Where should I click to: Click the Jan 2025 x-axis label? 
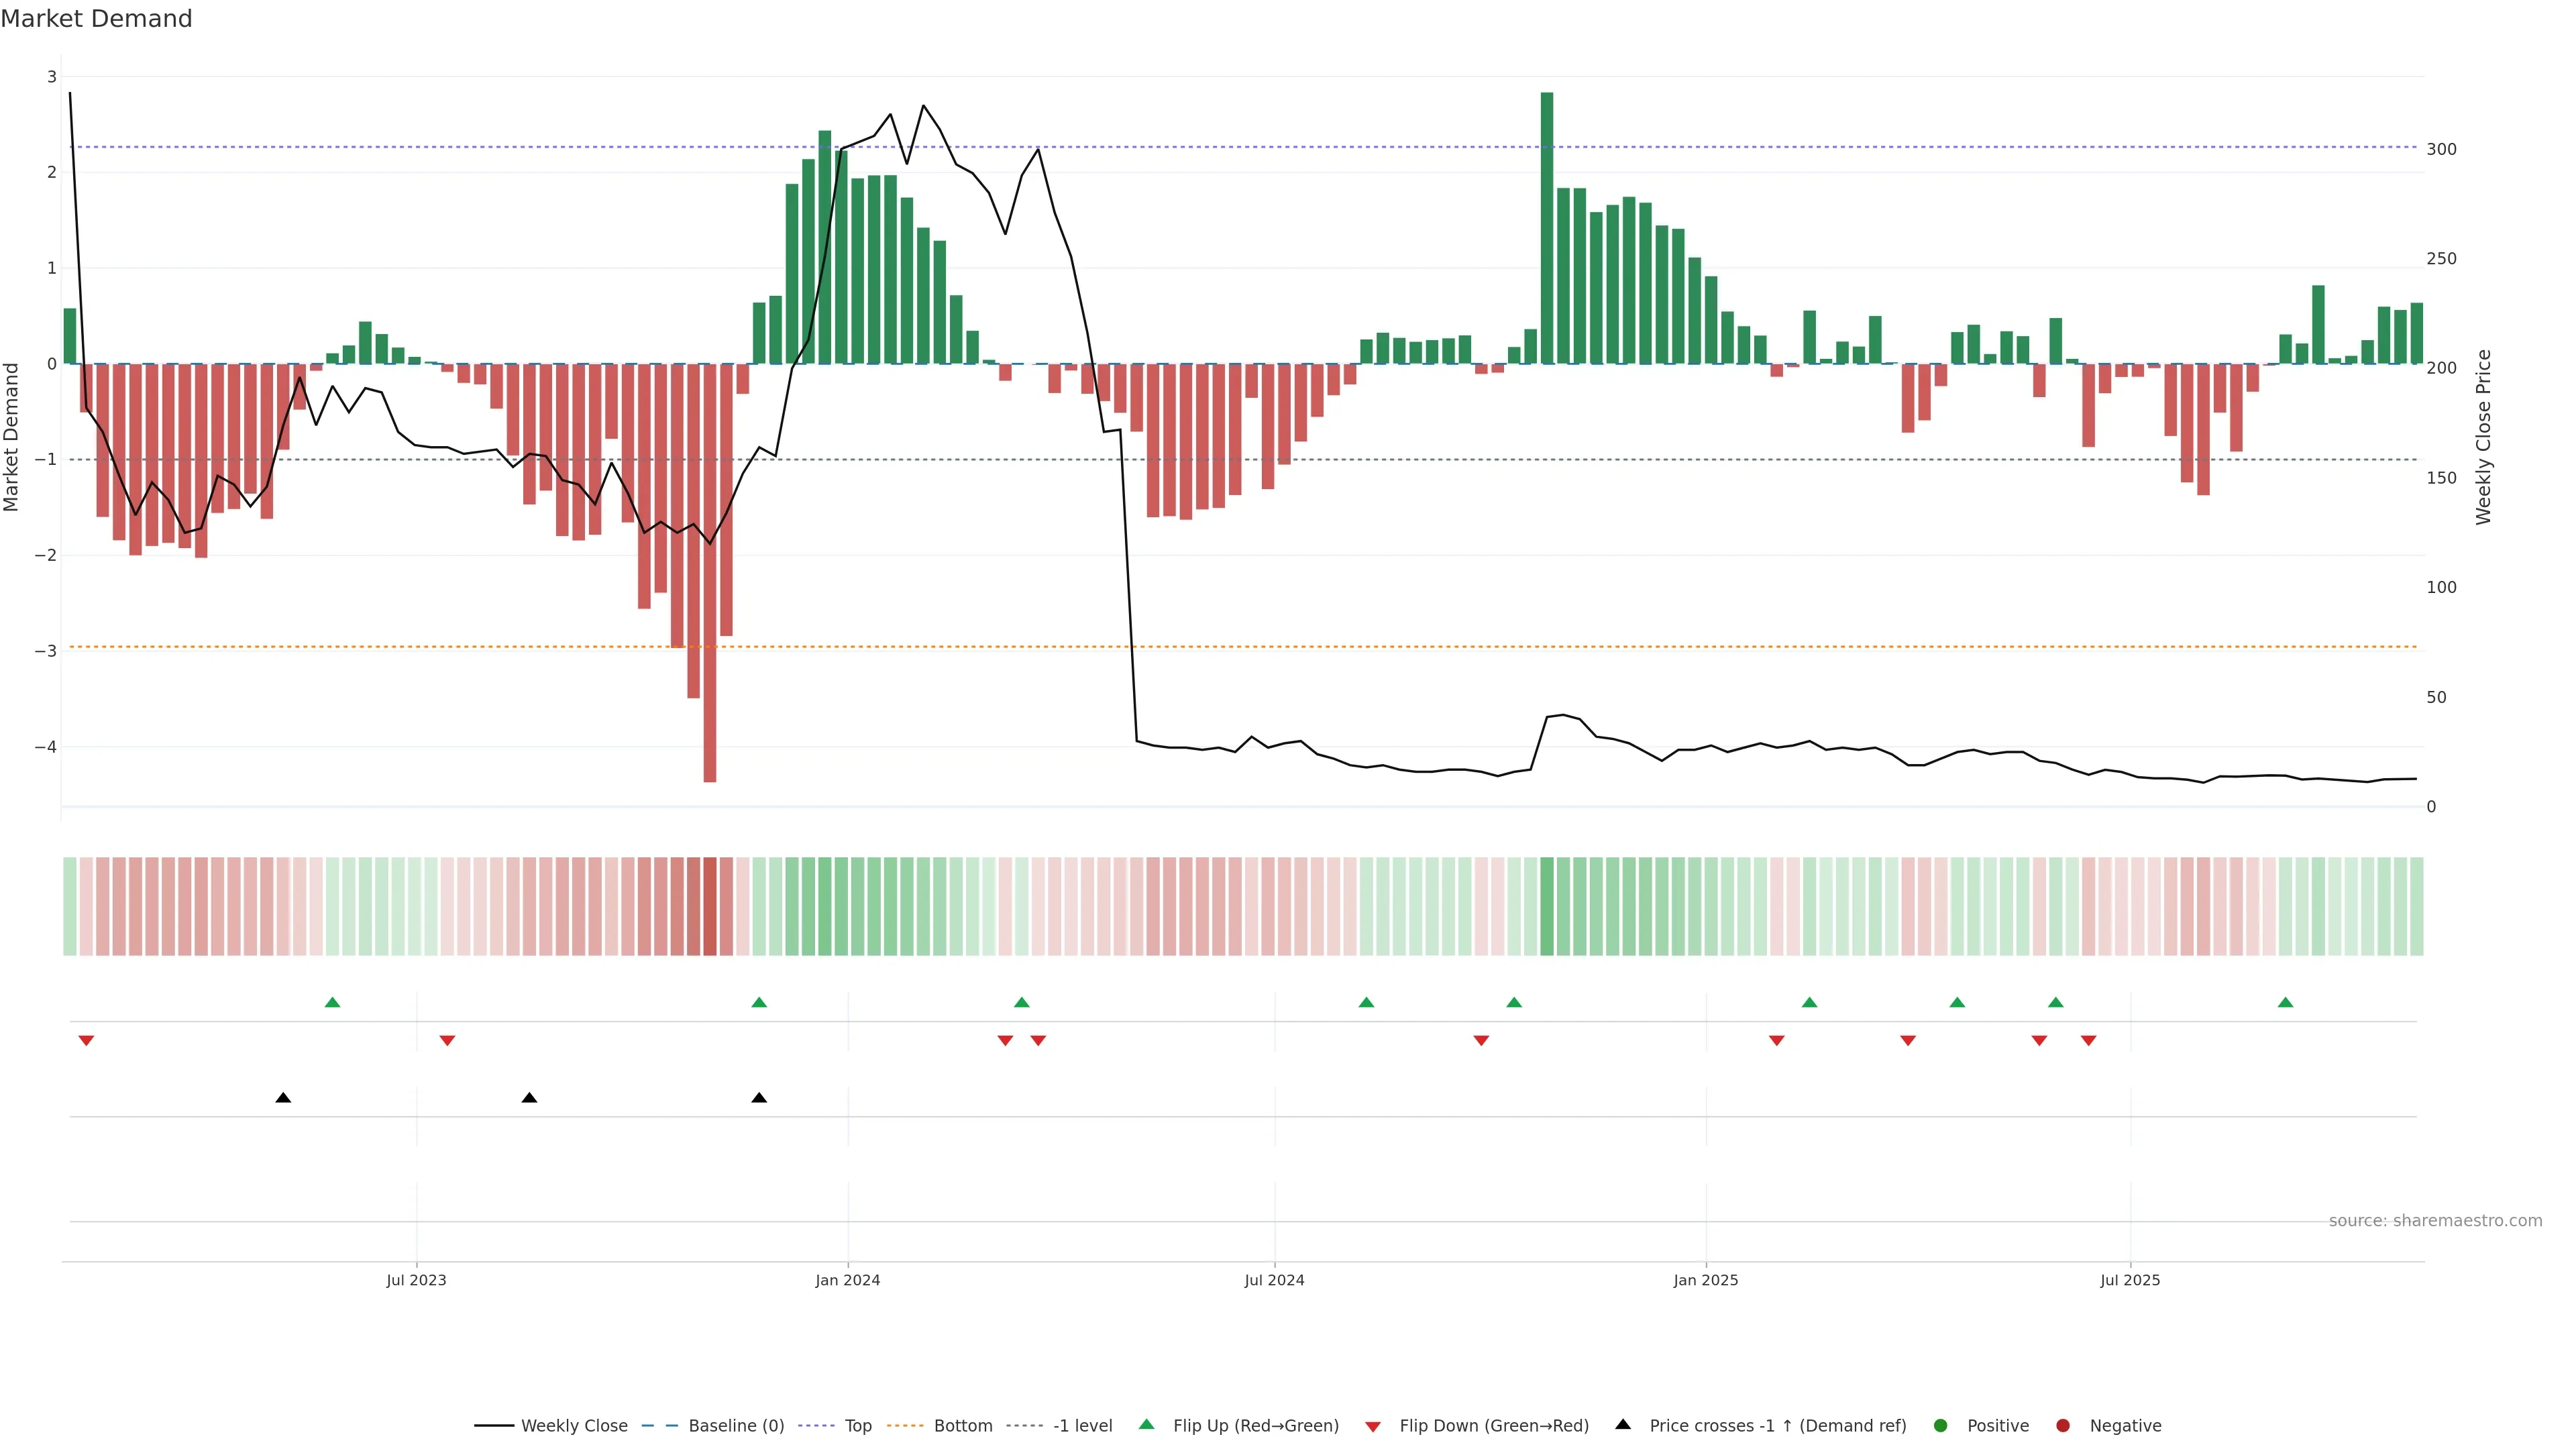(1706, 1280)
